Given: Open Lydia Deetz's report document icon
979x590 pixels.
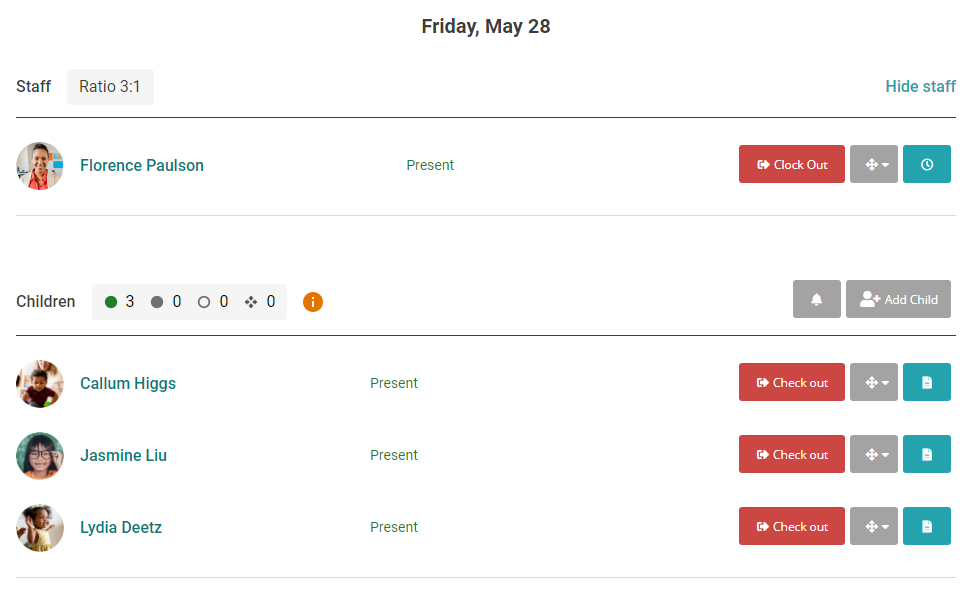Looking at the screenshot, I should (927, 526).
